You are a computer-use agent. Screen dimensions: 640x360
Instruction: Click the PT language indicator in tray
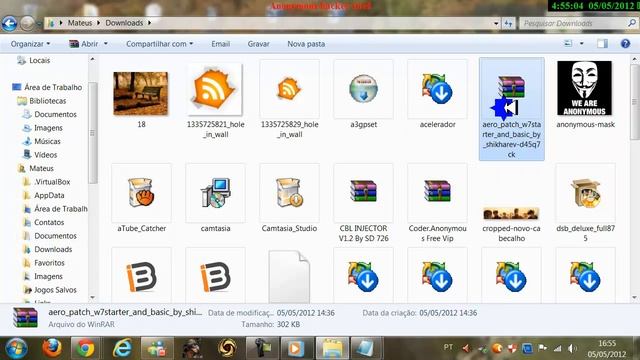coord(448,347)
